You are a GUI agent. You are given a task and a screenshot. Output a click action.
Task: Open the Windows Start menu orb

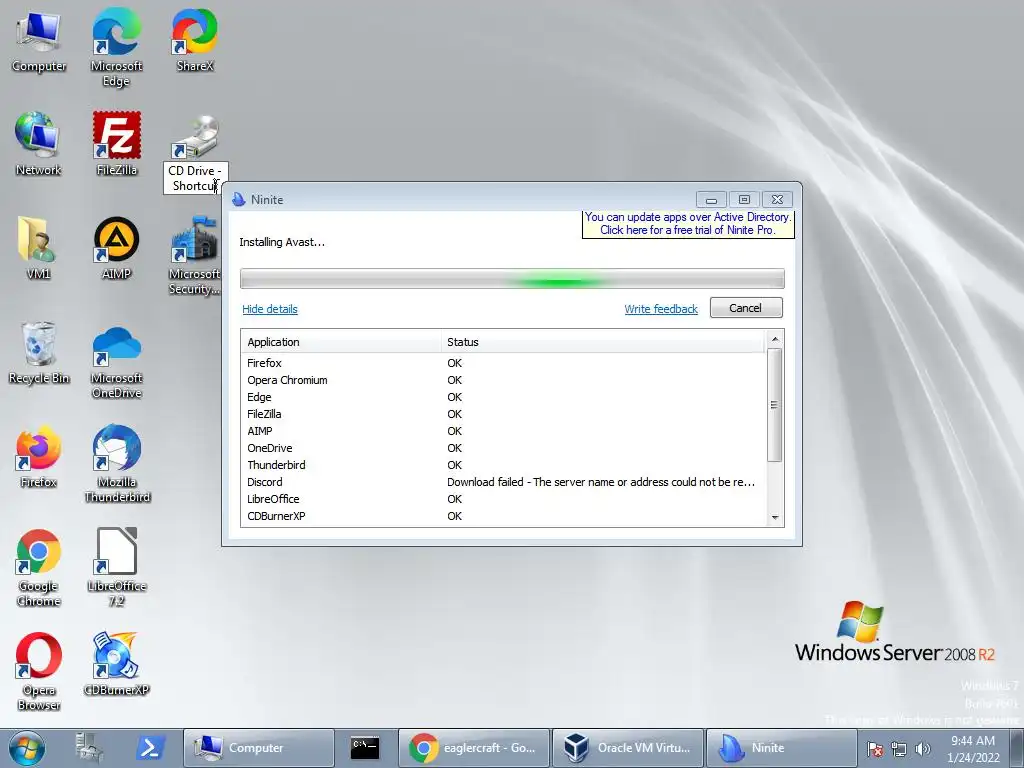tap(26, 748)
